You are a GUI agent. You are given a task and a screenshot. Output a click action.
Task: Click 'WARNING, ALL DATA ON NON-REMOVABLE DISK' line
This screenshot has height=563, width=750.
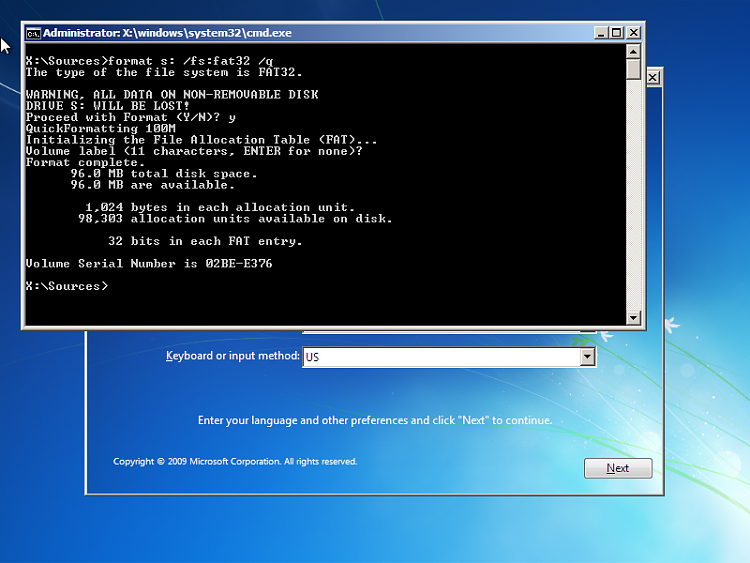[x=172, y=95]
